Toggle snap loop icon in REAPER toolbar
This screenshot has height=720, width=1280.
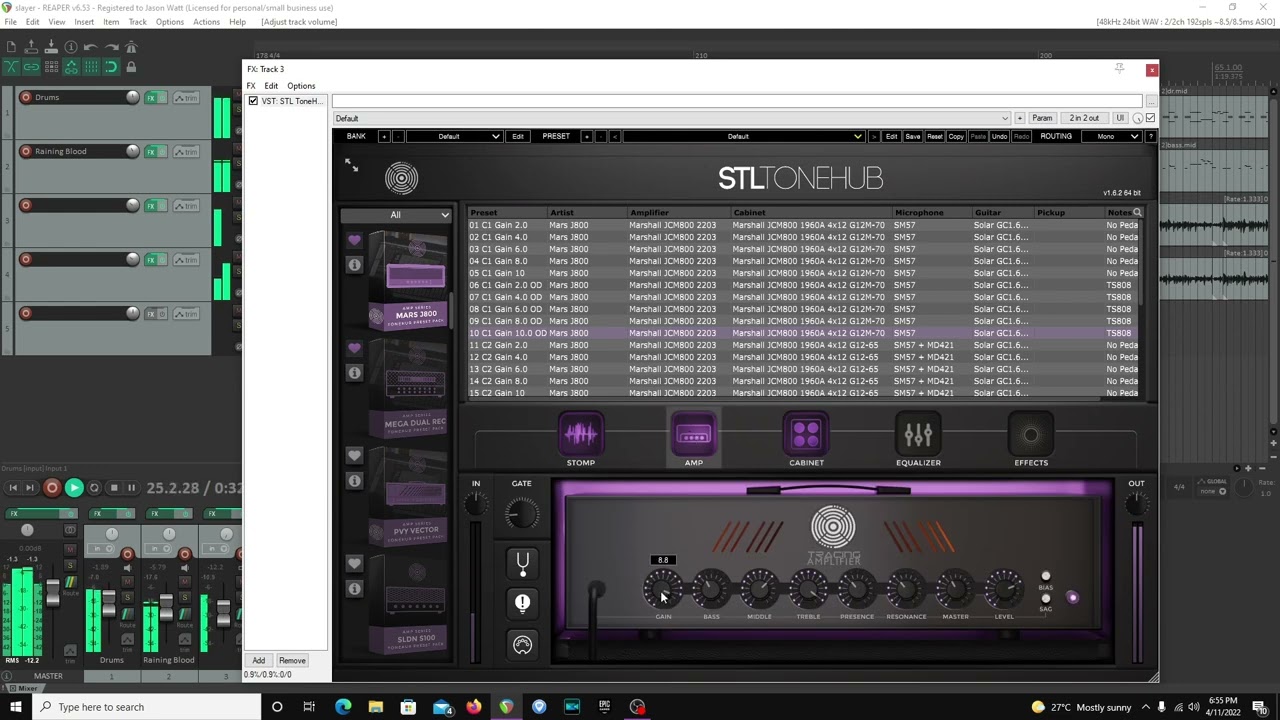click(111, 67)
